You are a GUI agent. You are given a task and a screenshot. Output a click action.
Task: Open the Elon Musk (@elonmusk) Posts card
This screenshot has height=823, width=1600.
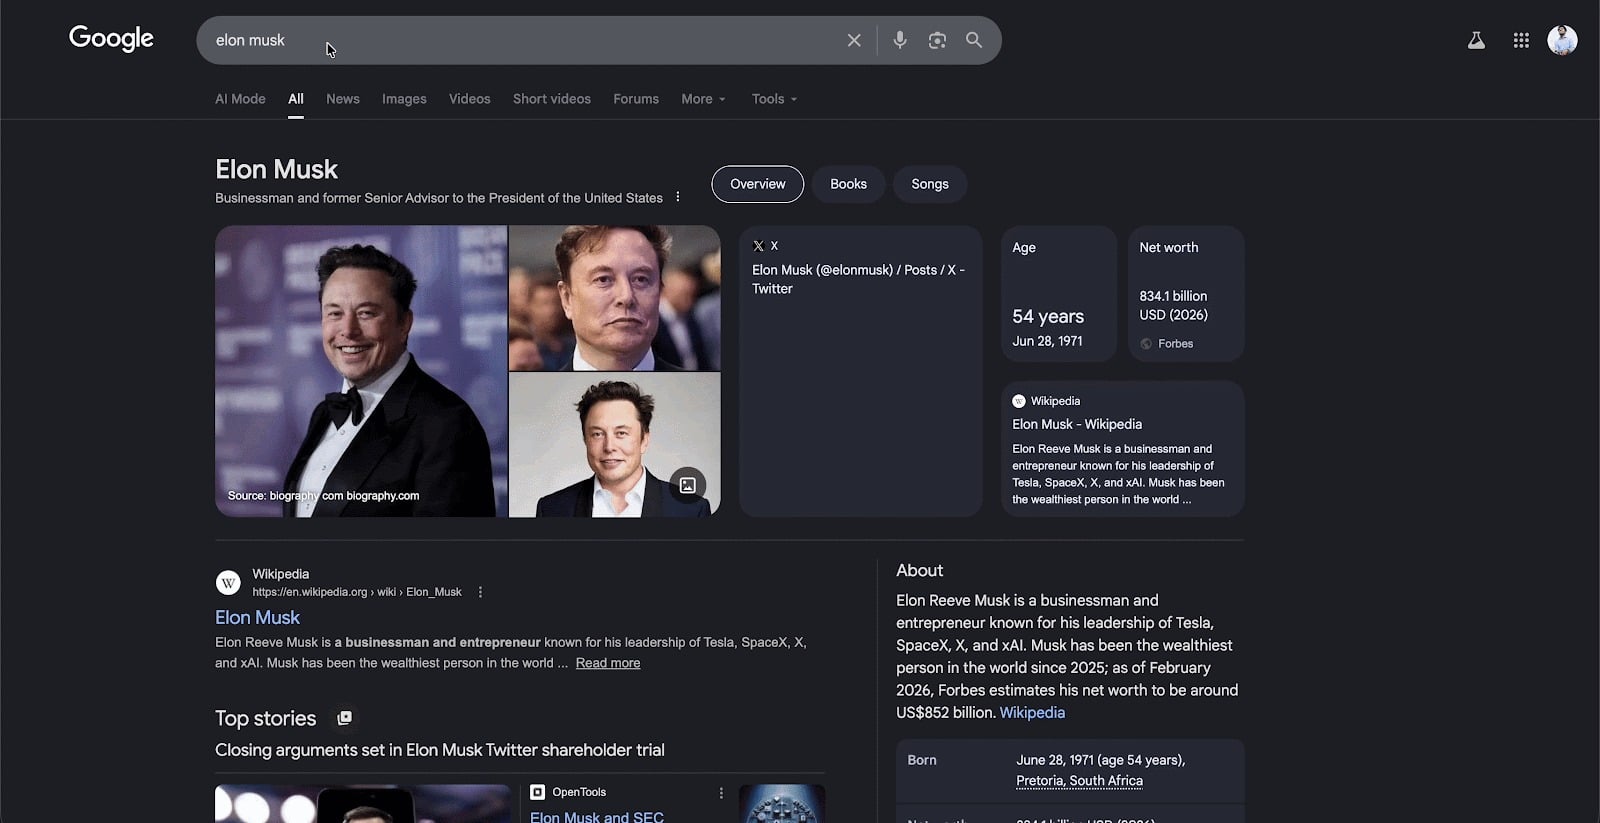coord(861,371)
